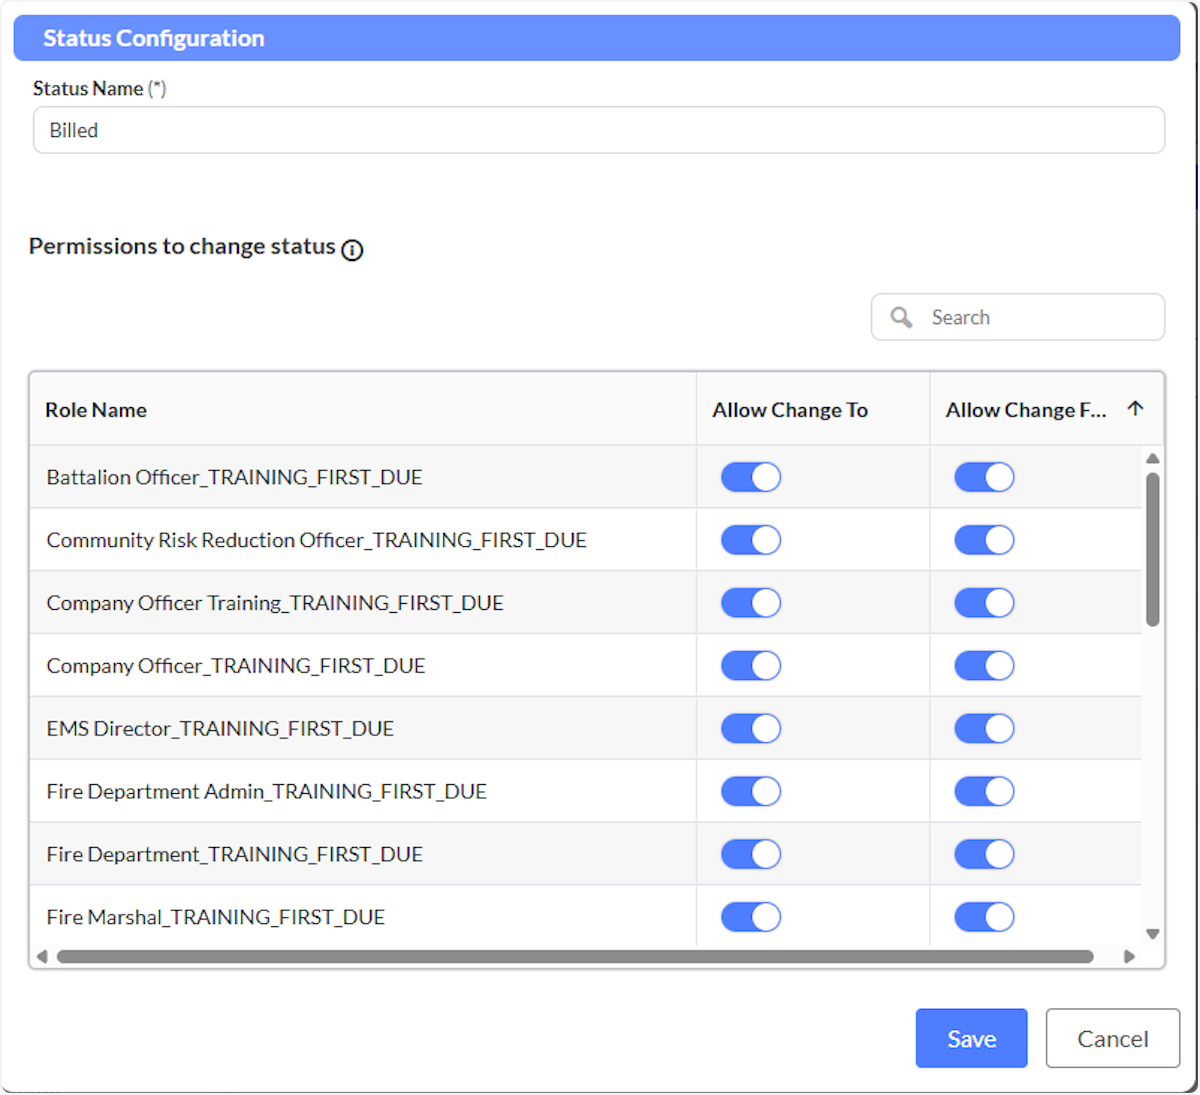The width and height of the screenshot is (1200, 1095).
Task: Toggle Allow Change To for EMS Director
Action: (751, 728)
